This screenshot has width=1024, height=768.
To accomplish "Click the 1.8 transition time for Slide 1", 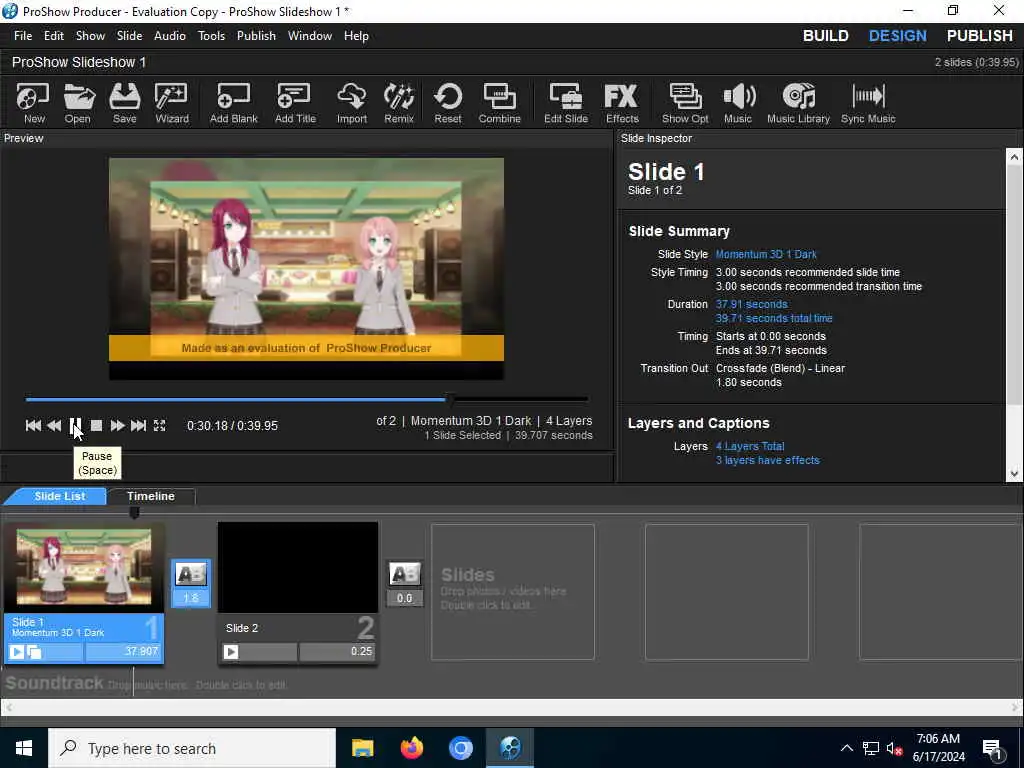I will 191,598.
